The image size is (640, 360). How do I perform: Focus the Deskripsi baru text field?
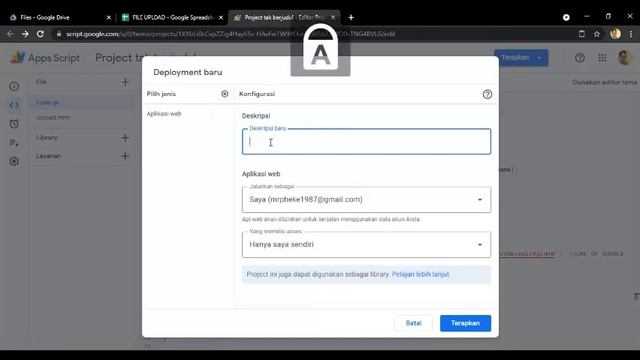366,142
